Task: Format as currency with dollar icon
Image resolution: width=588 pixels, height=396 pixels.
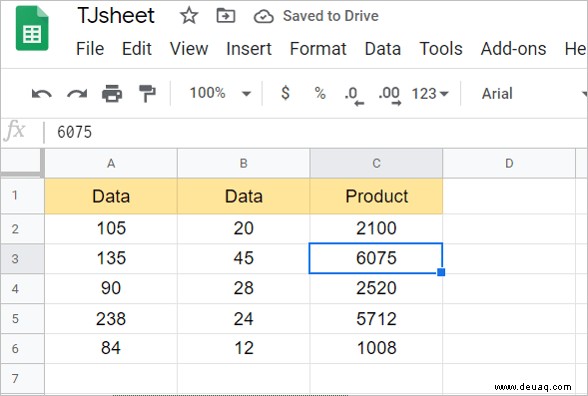Action: click(285, 93)
